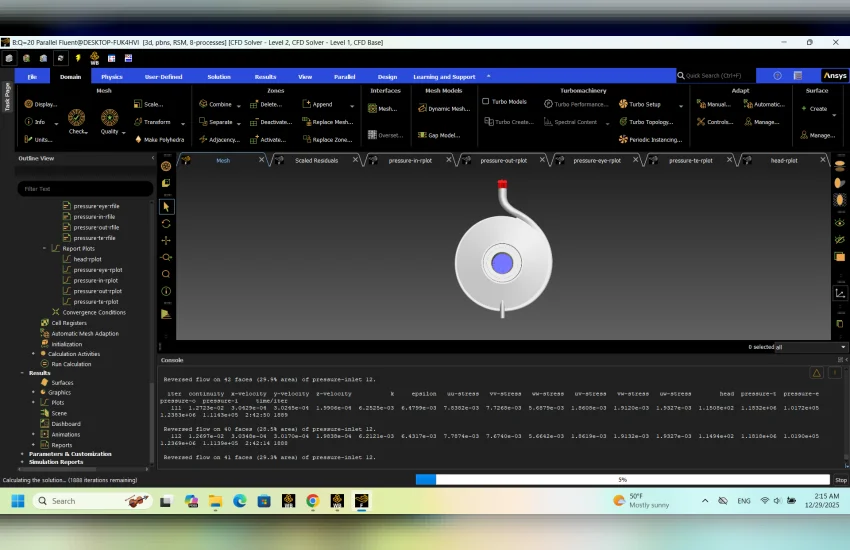
Task: Collapse the Report Plots tree node
Action: [x=44, y=248]
